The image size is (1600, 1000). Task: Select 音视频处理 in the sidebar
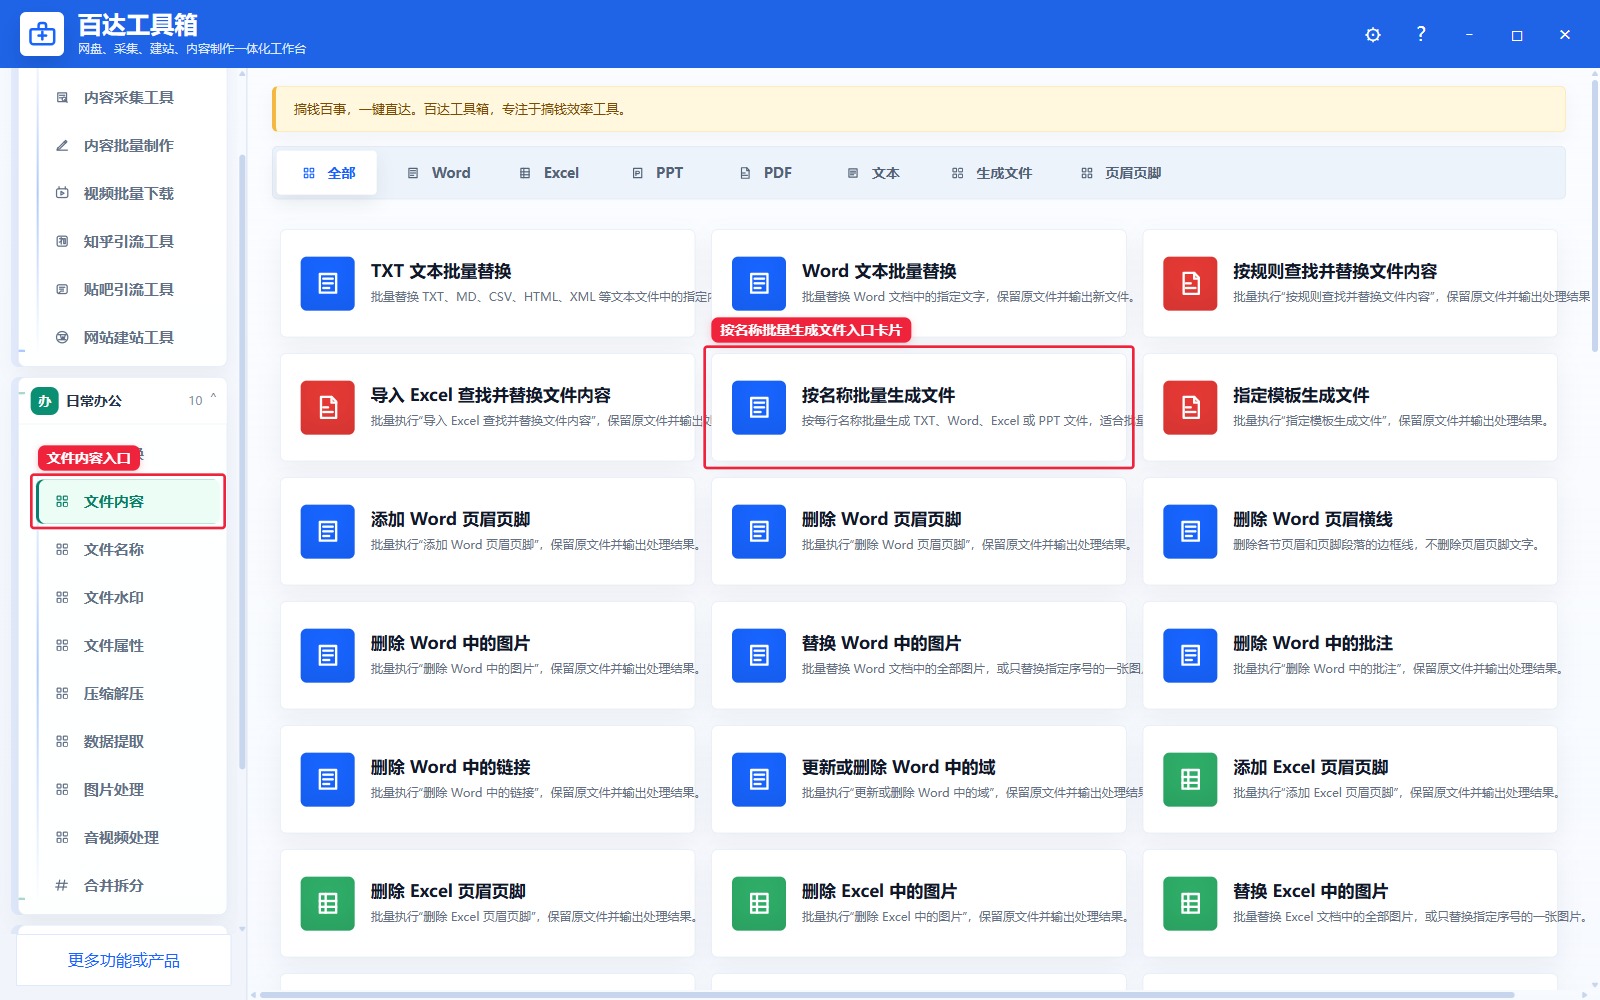click(x=128, y=838)
